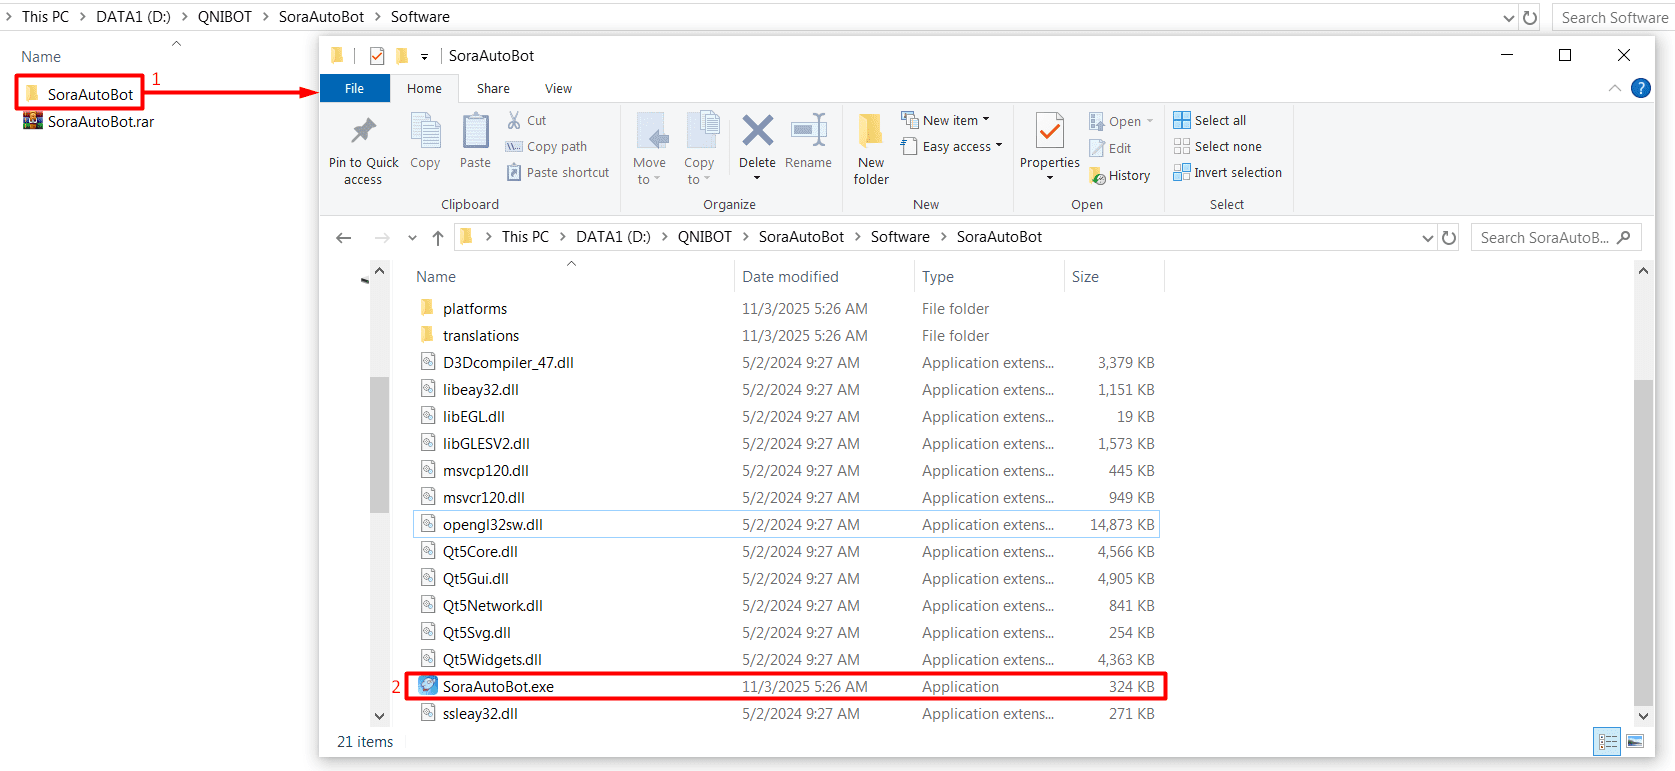Click the red Delete X icon

tap(757, 130)
